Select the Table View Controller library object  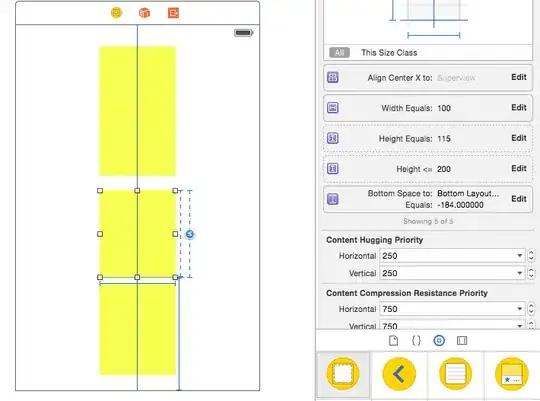455,374
